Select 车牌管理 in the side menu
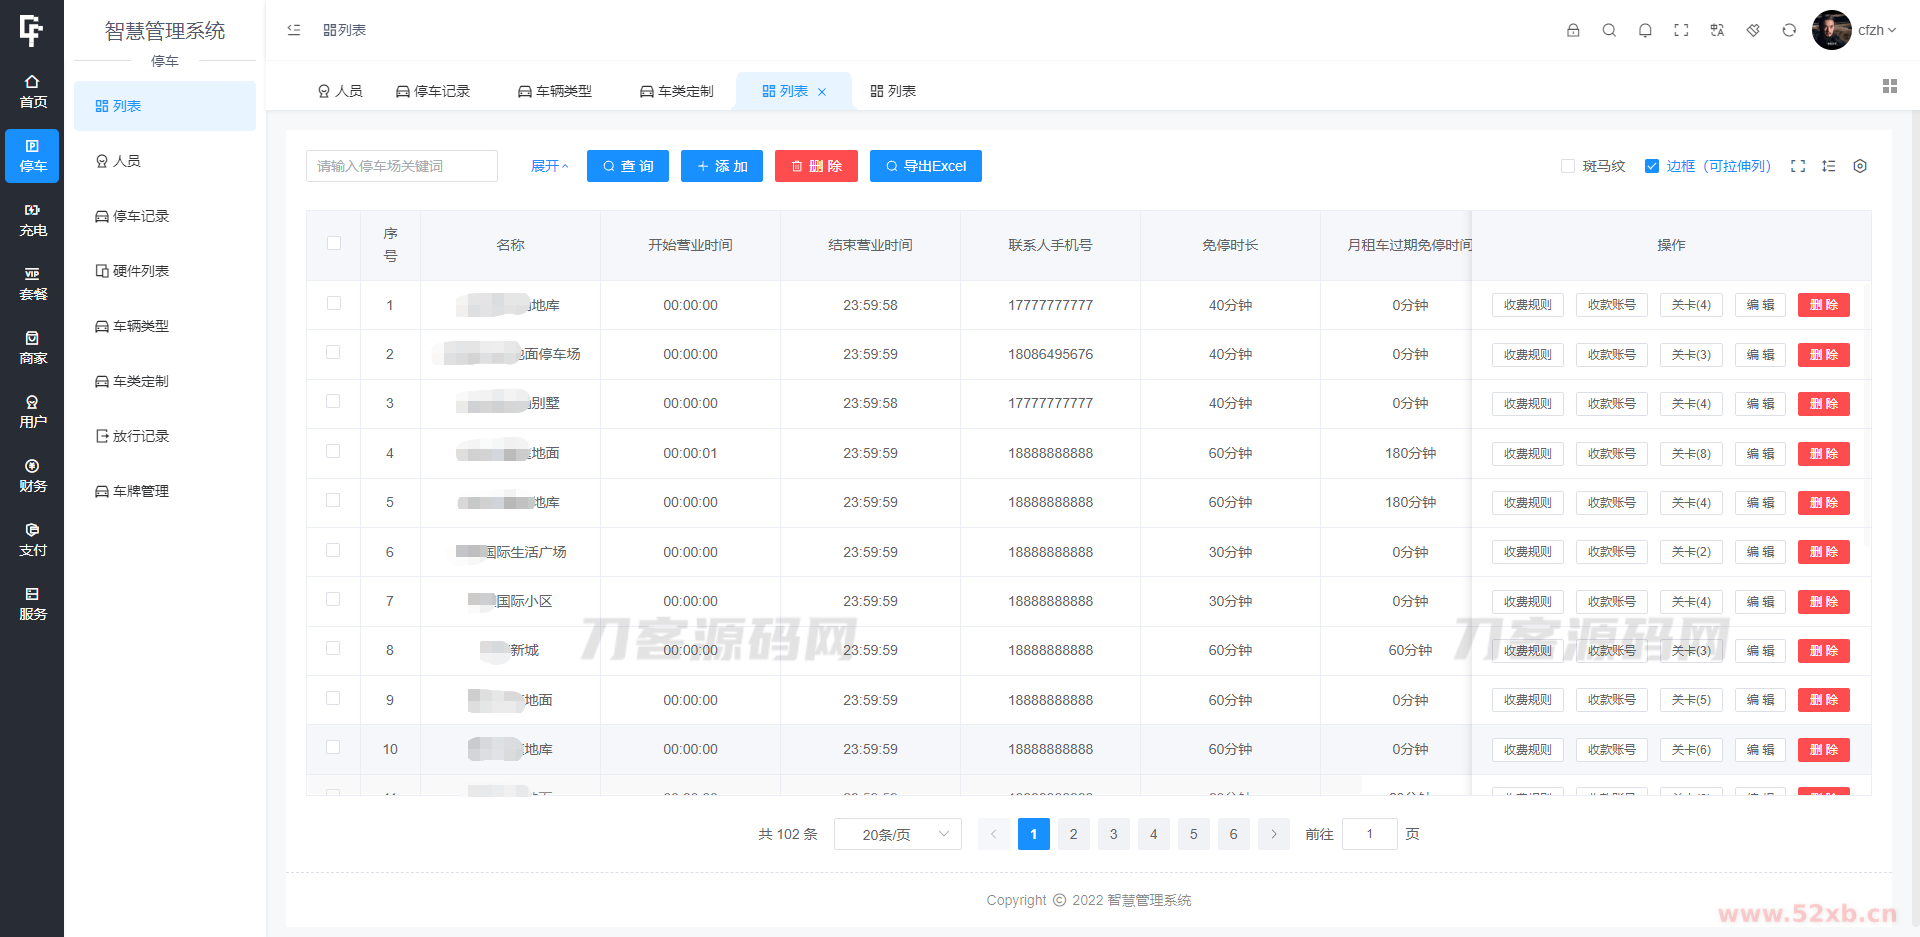The width and height of the screenshot is (1920, 937). click(140, 491)
